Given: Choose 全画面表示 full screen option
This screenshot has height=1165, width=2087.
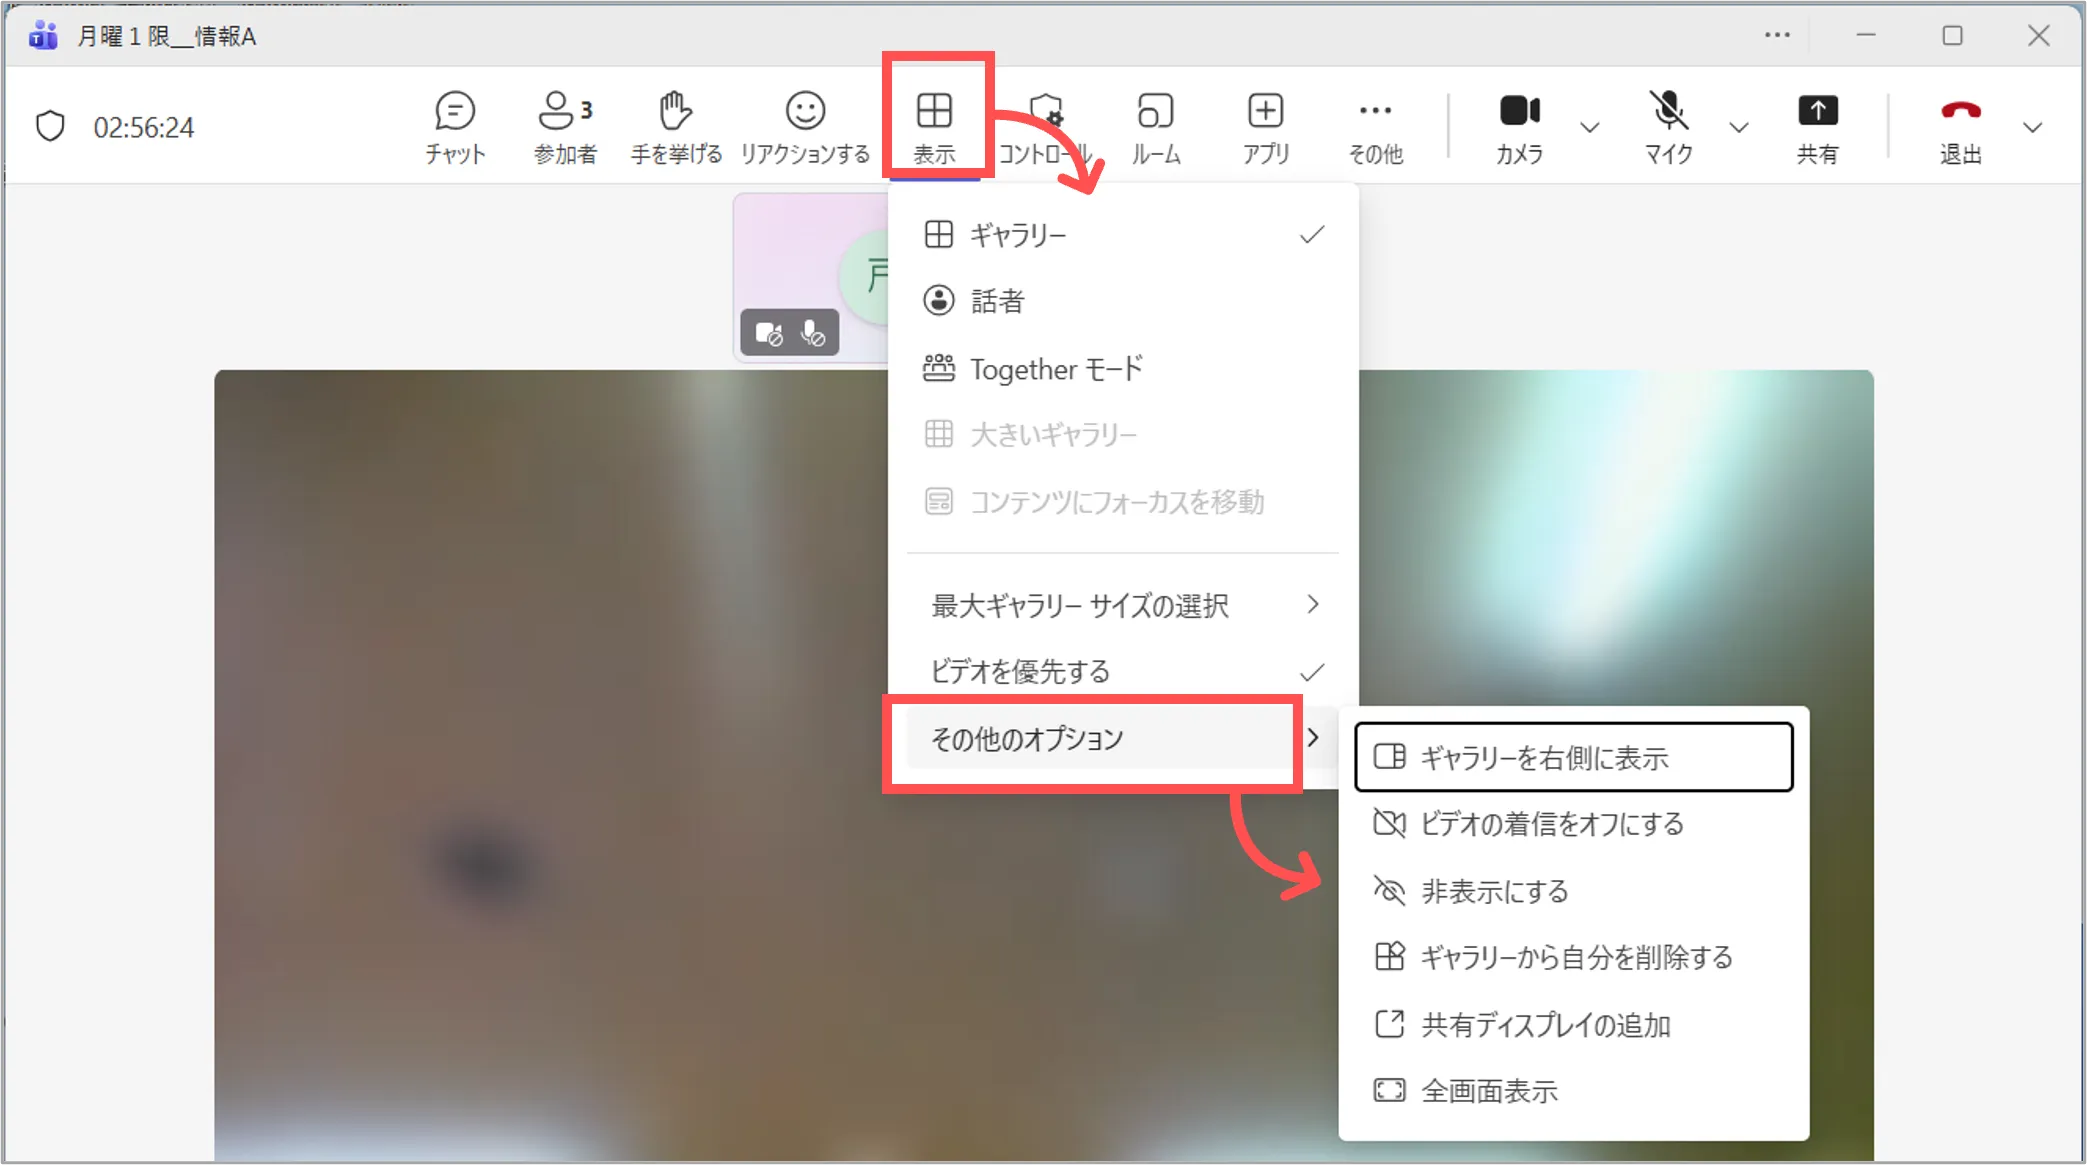Looking at the screenshot, I should [1489, 1091].
